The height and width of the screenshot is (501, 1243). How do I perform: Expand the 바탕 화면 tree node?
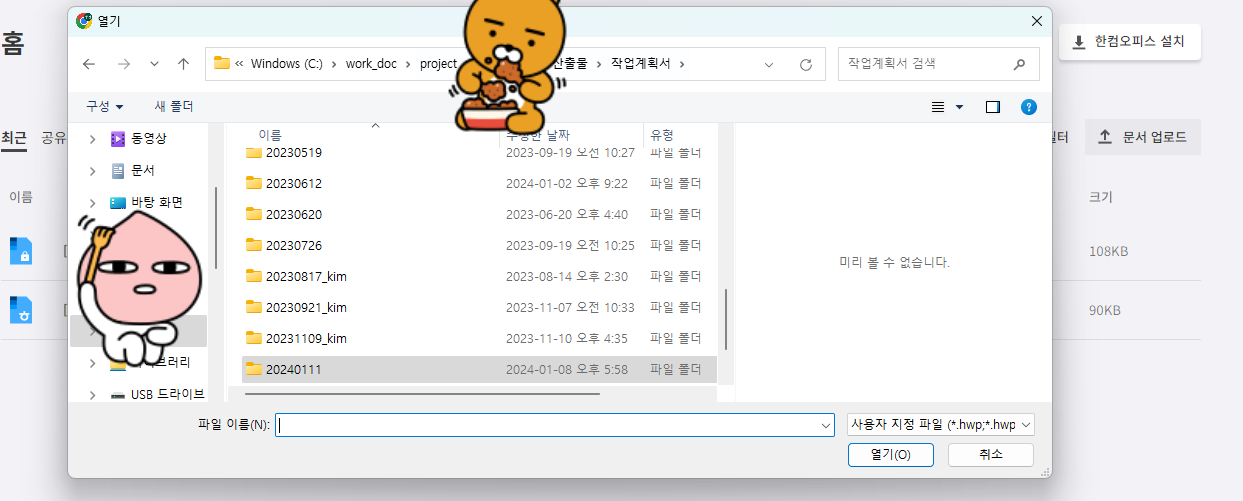tap(92, 203)
